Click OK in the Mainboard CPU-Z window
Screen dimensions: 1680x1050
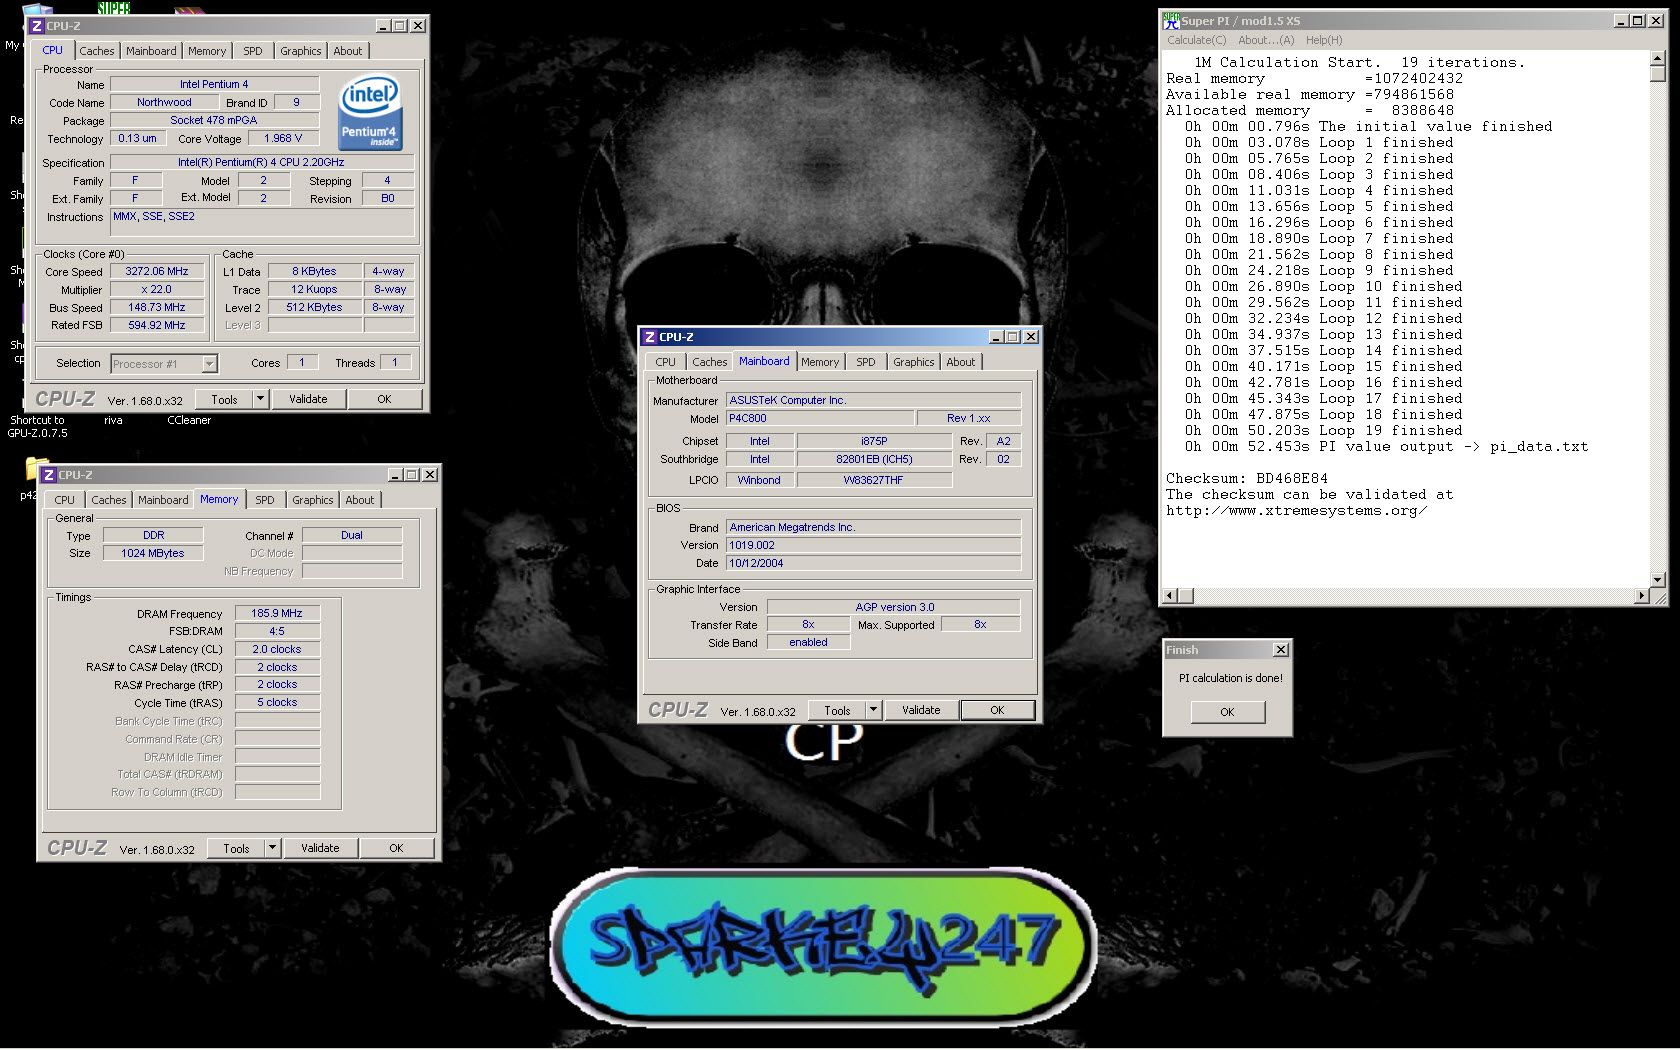click(x=997, y=710)
